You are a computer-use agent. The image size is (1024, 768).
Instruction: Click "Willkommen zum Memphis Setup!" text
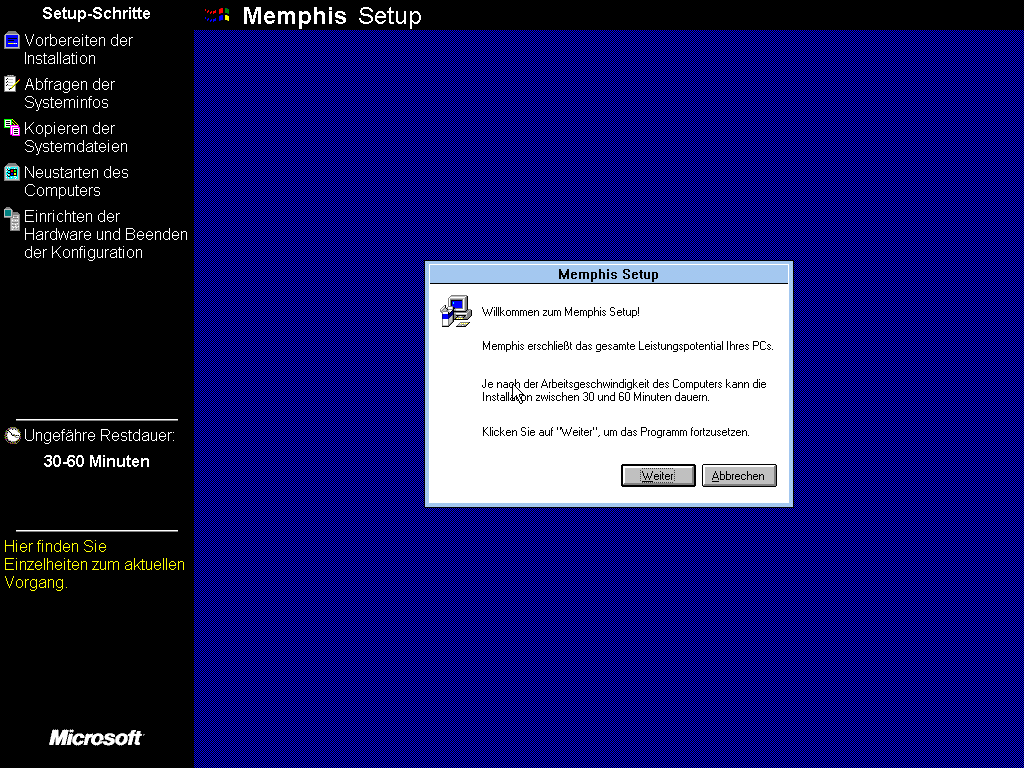point(560,312)
